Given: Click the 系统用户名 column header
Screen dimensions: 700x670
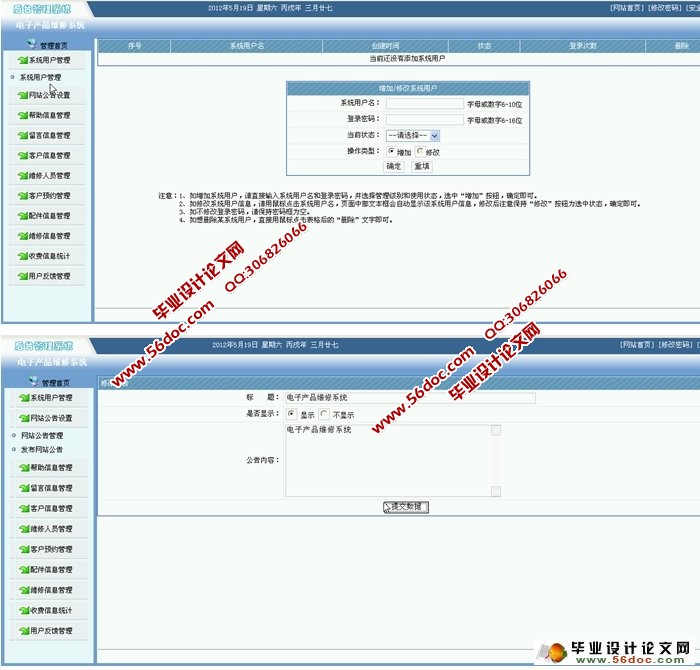Looking at the screenshot, I should click(x=246, y=46).
